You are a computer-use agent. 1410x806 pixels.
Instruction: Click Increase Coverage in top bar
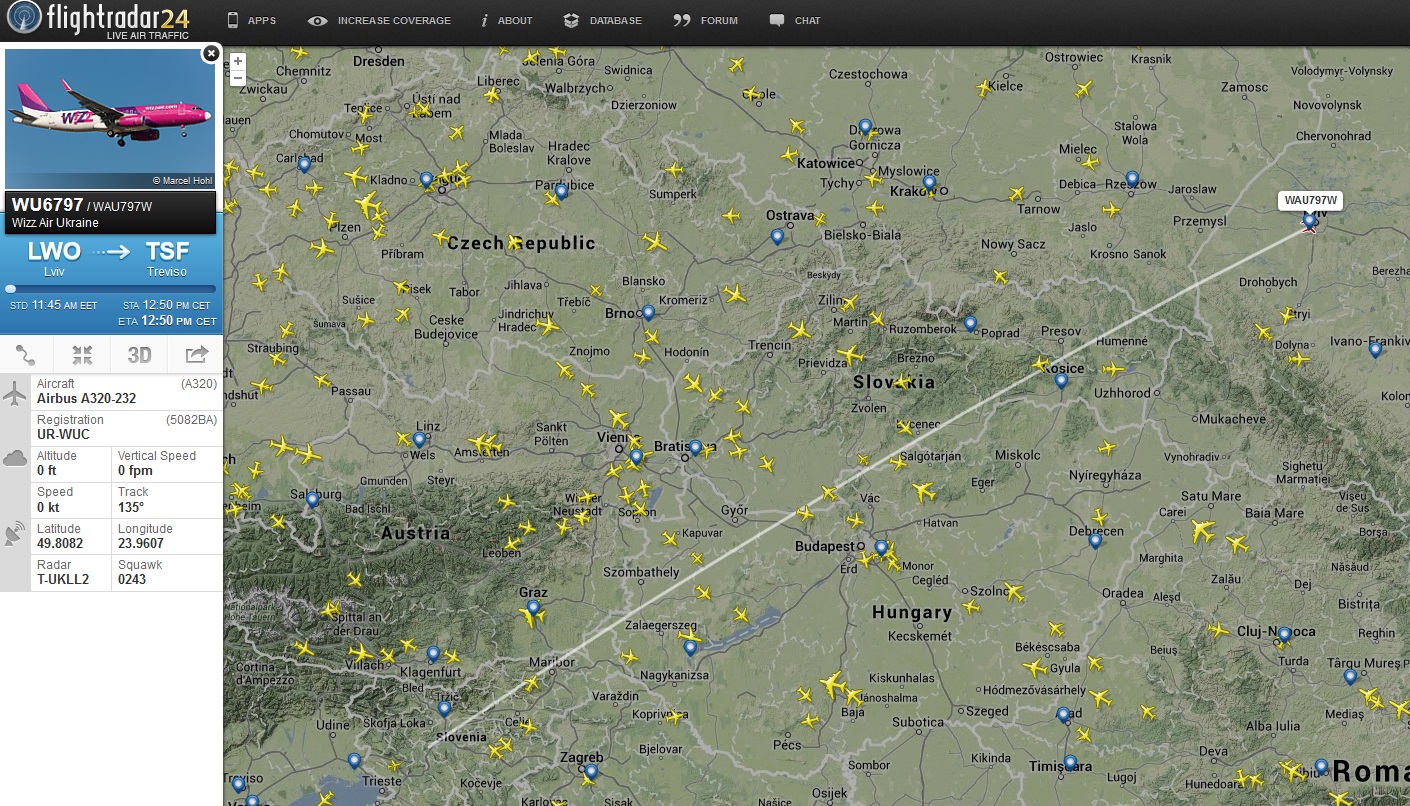click(379, 20)
